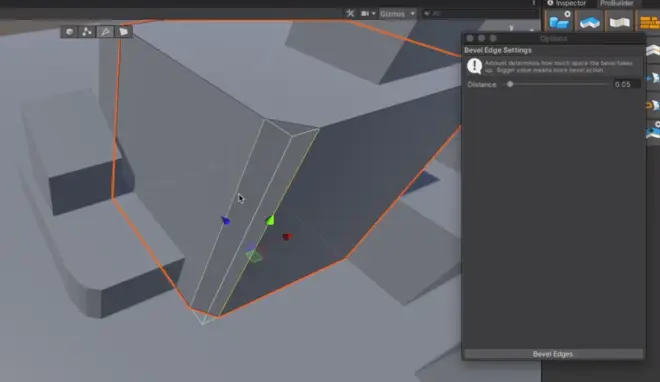Switch to Edge selection mode icon
The width and height of the screenshot is (660, 382).
pyautogui.click(x=105, y=32)
